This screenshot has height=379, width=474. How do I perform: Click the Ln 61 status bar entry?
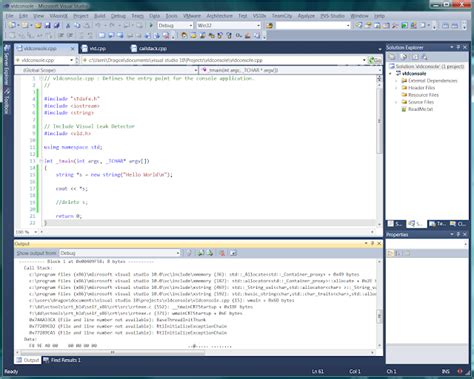318,371
